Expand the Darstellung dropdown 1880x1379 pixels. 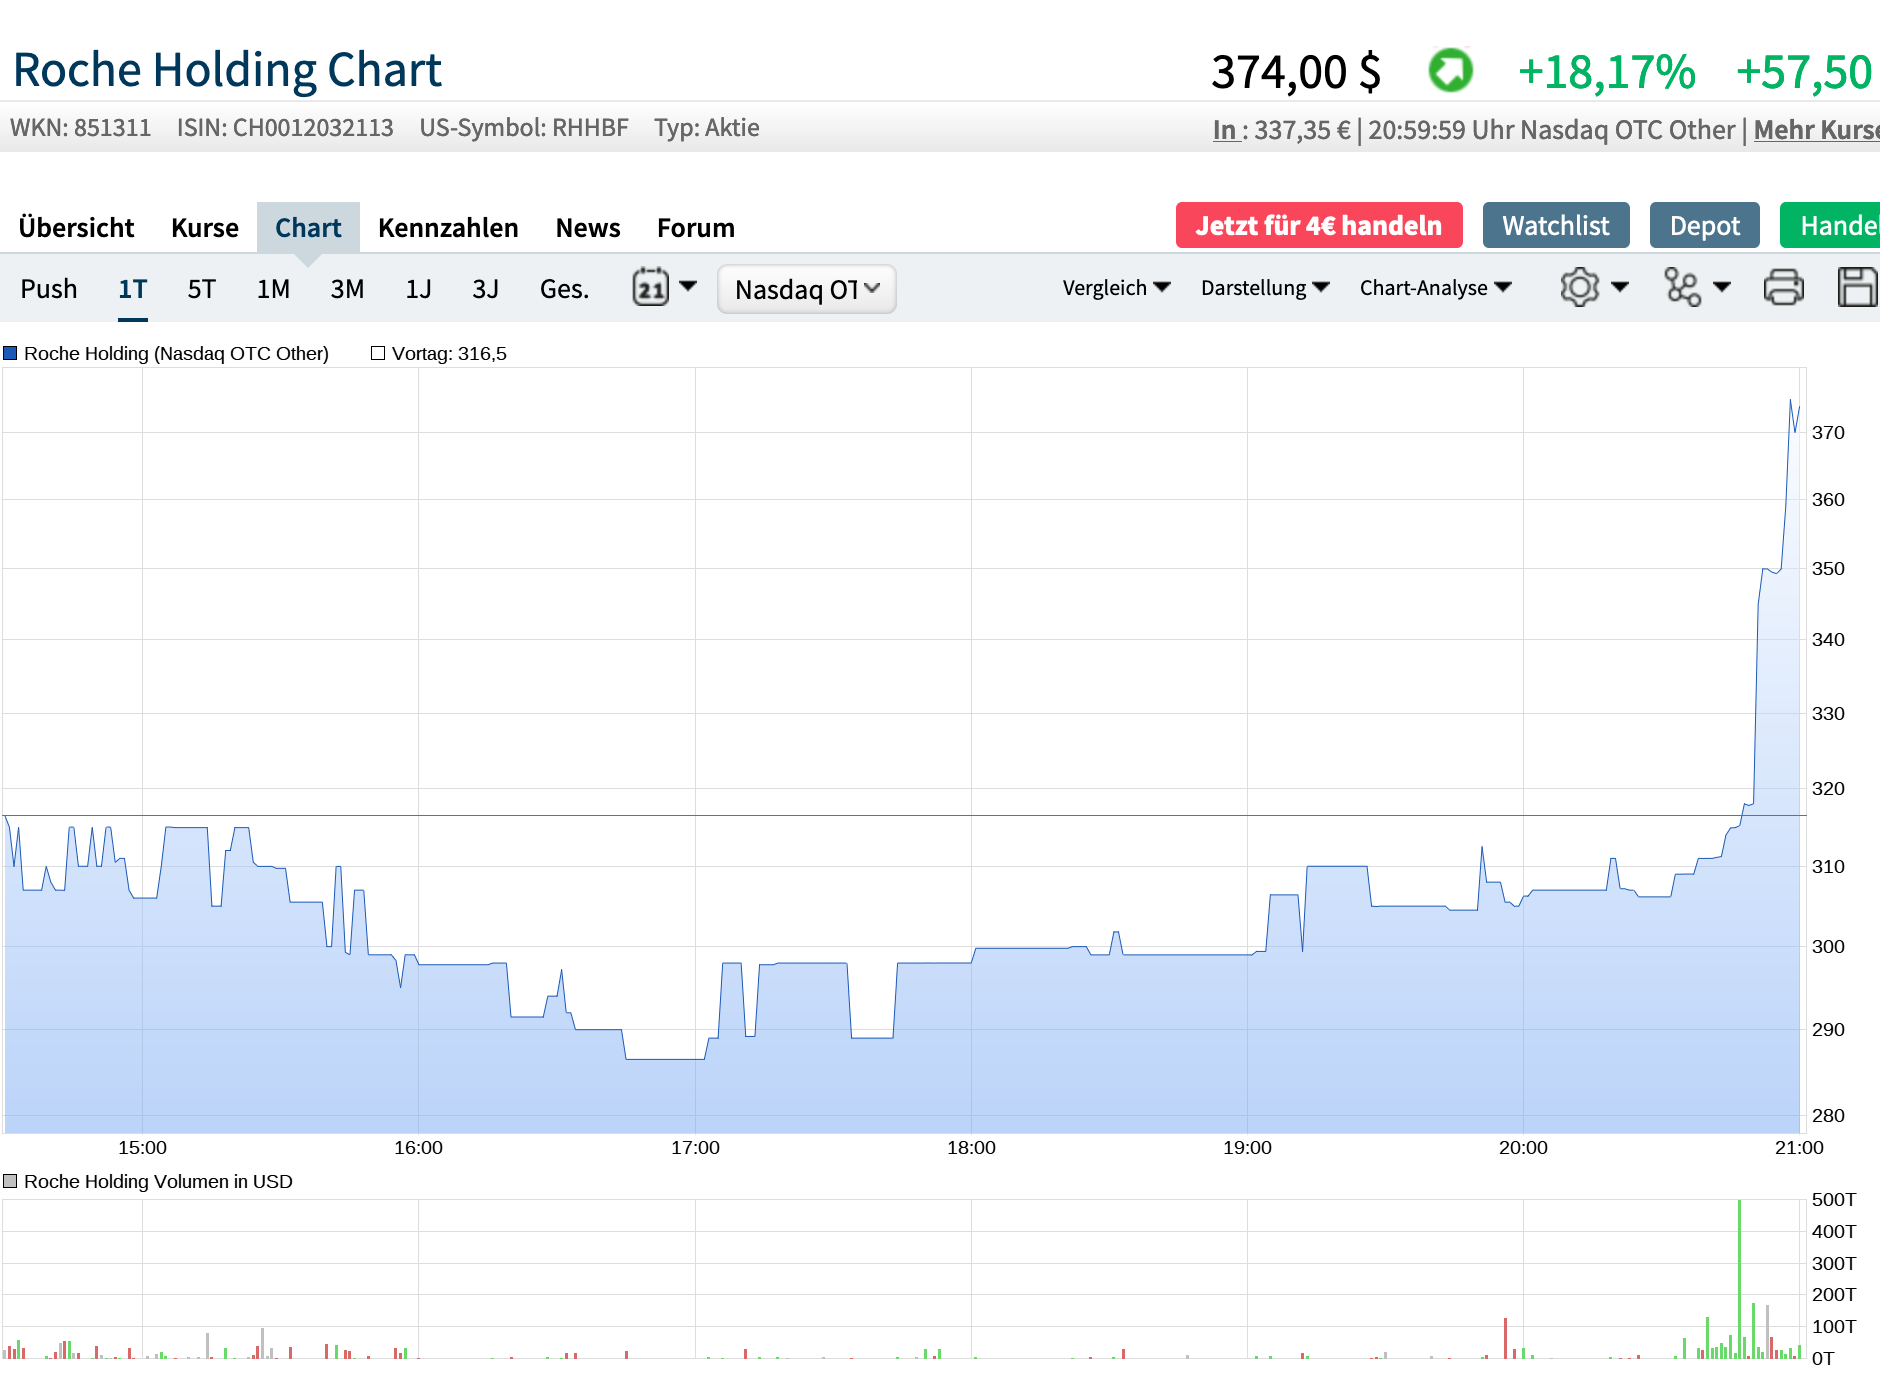1265,288
